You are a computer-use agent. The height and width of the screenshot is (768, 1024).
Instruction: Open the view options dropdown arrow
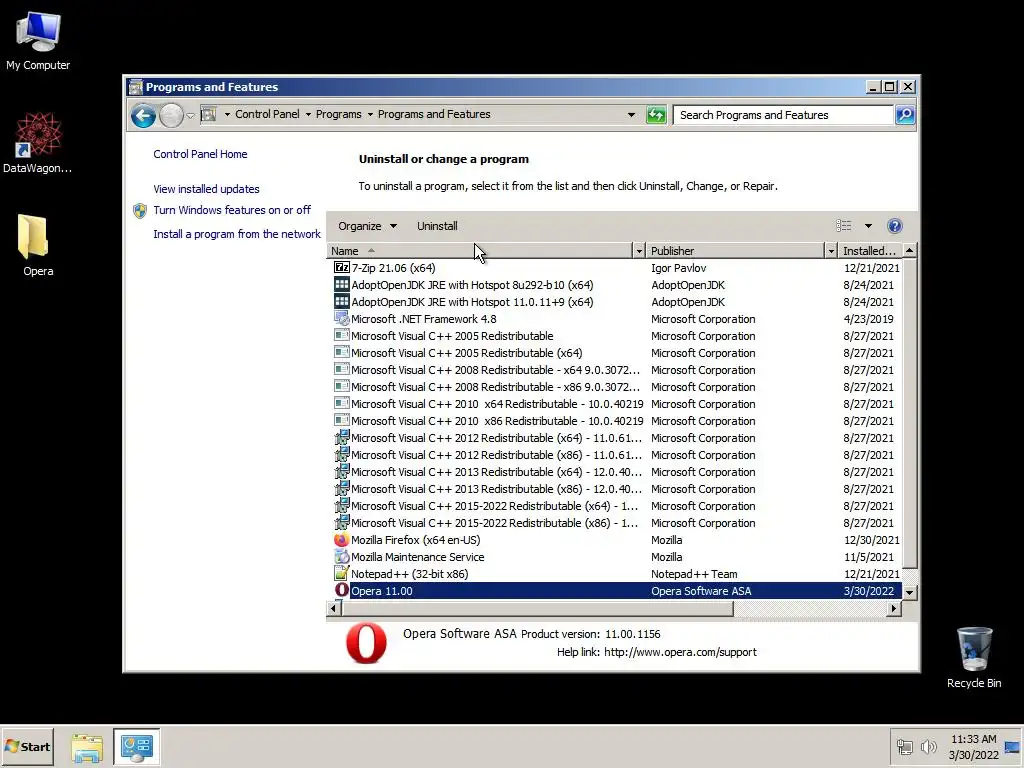click(x=868, y=226)
